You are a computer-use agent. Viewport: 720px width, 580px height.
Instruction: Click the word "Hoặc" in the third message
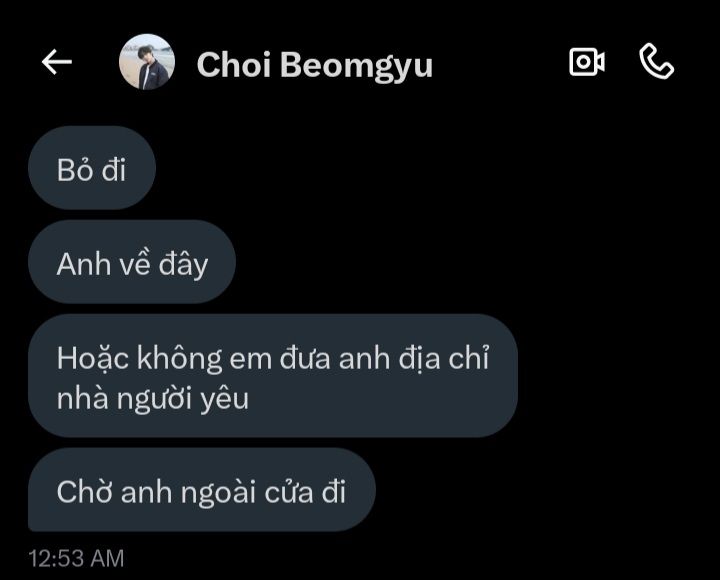click(93, 359)
